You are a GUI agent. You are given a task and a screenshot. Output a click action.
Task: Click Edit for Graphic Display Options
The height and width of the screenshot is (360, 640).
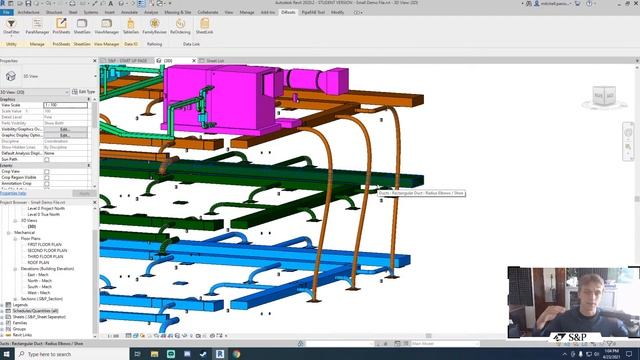point(65,135)
